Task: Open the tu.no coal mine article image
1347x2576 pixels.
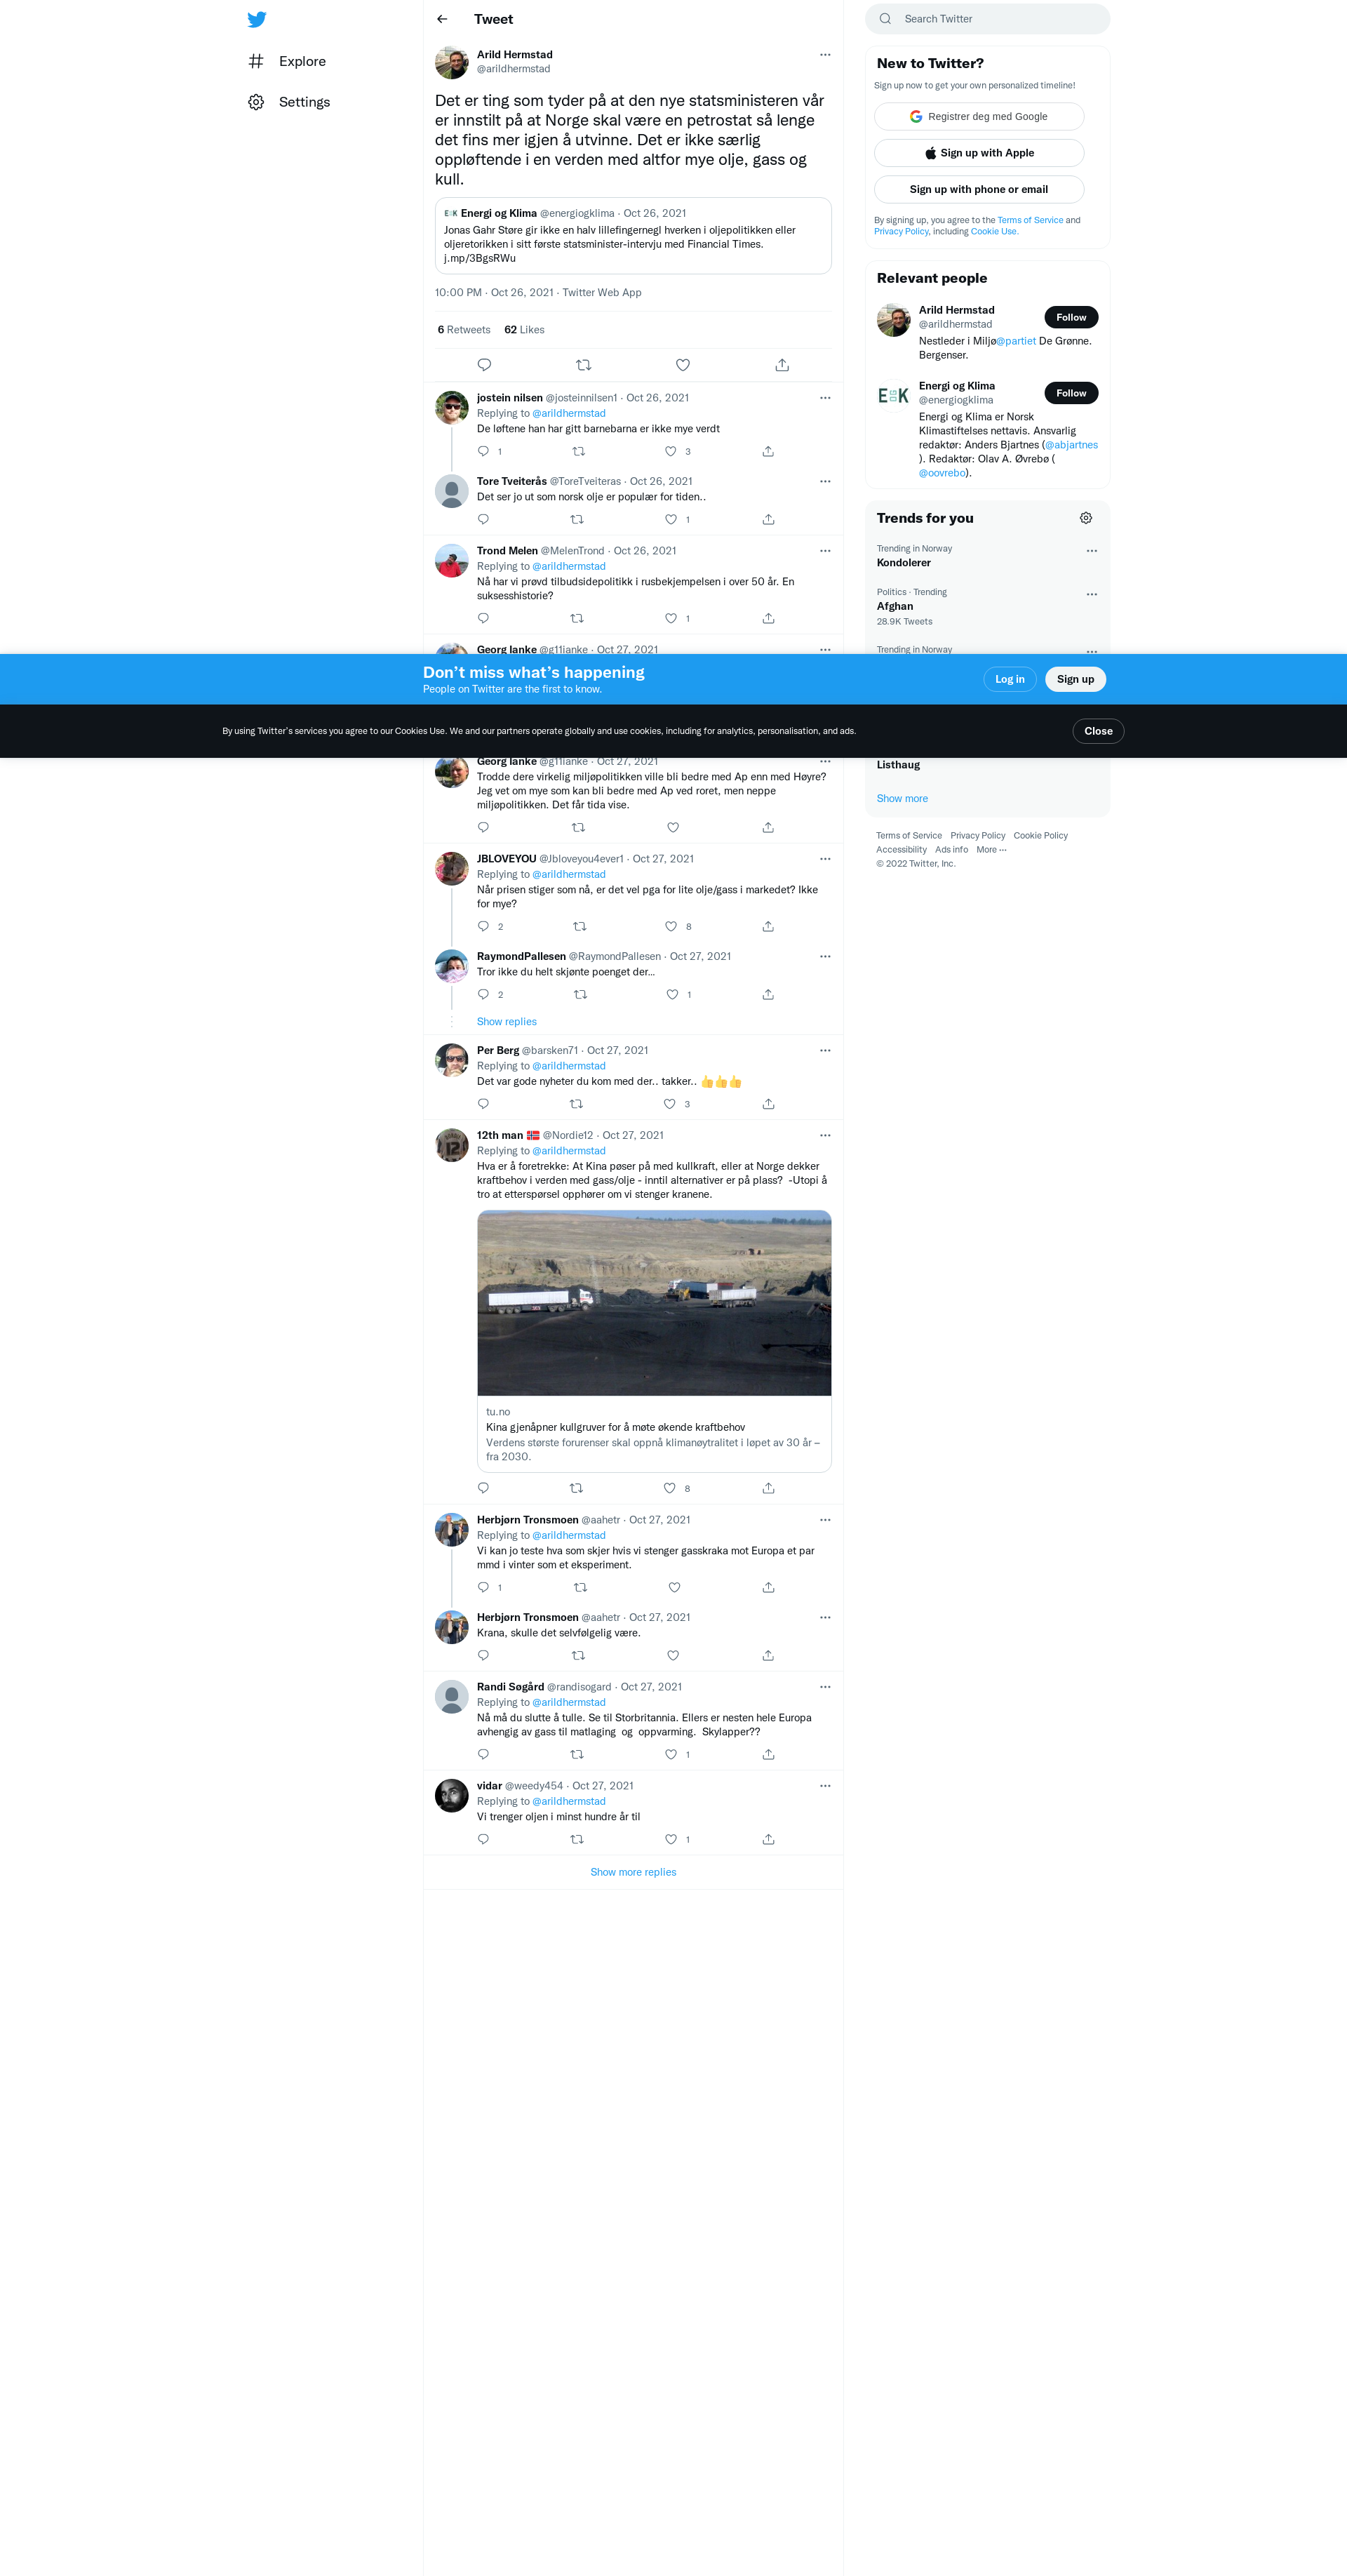Action: click(x=654, y=1302)
